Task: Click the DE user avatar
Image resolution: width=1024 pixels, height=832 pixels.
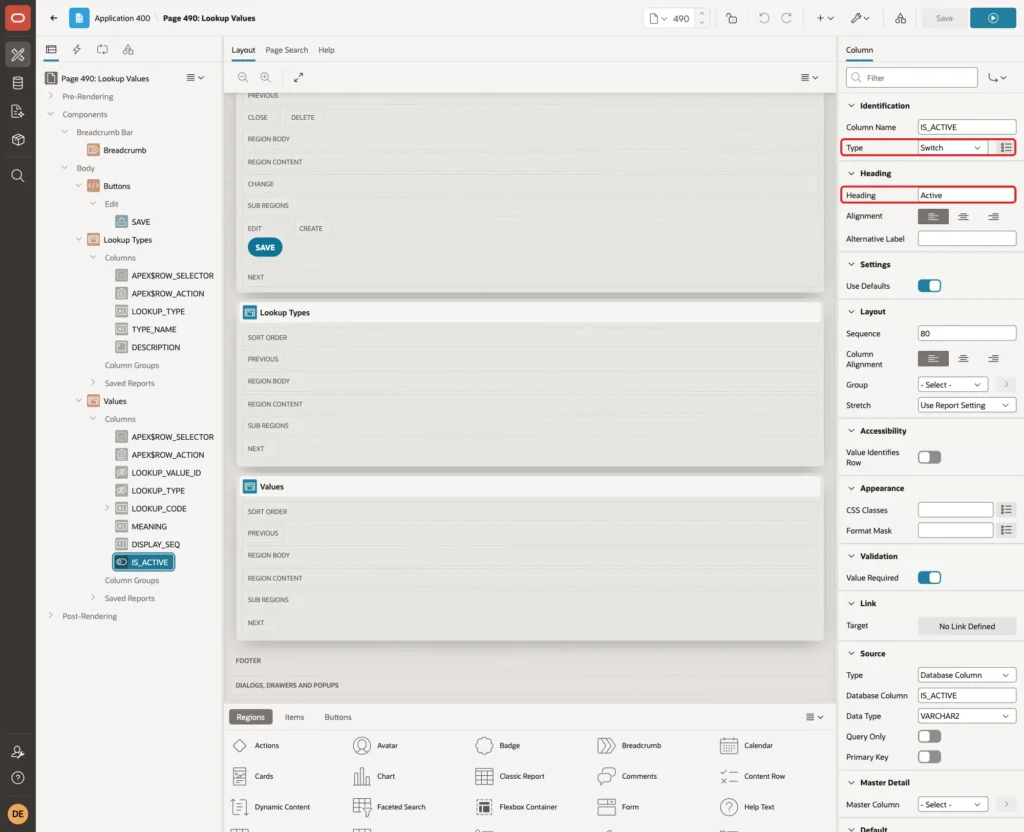Action: click(18, 814)
